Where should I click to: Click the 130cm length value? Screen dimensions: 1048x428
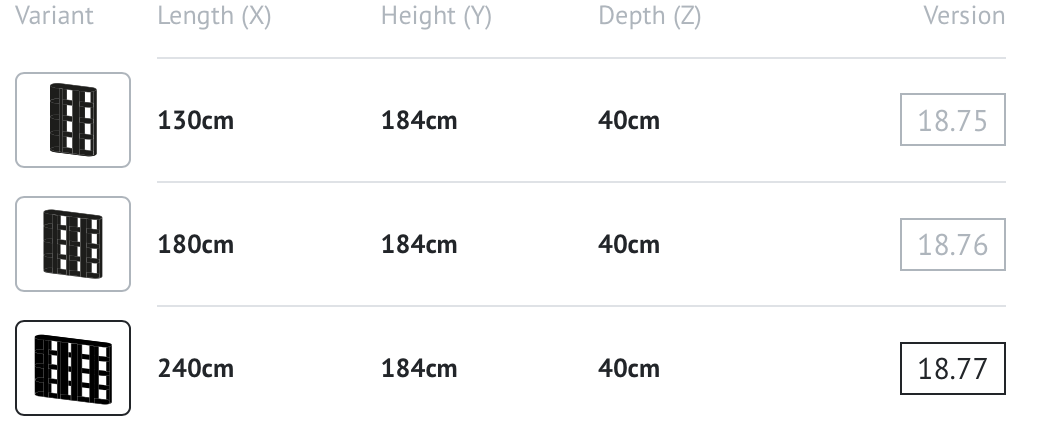(196, 121)
